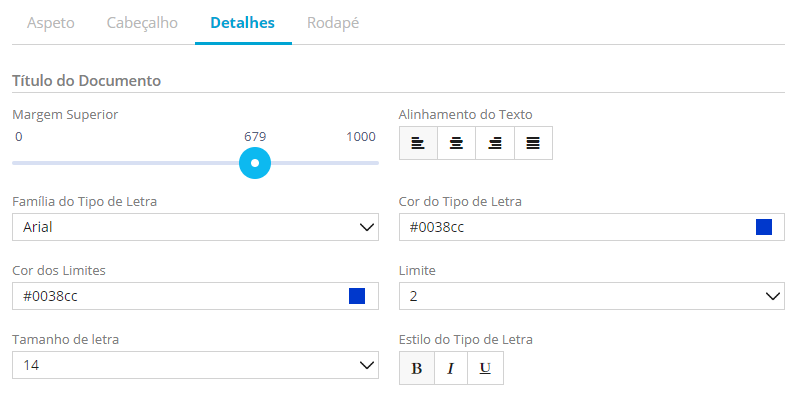
Task: Click the Margem Superior slider track near 1000
Action: click(x=370, y=162)
